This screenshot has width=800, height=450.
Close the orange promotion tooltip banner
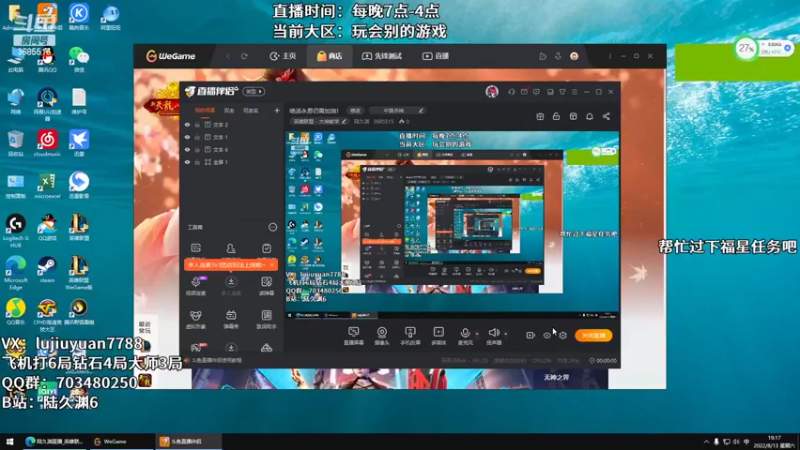(x=272, y=265)
